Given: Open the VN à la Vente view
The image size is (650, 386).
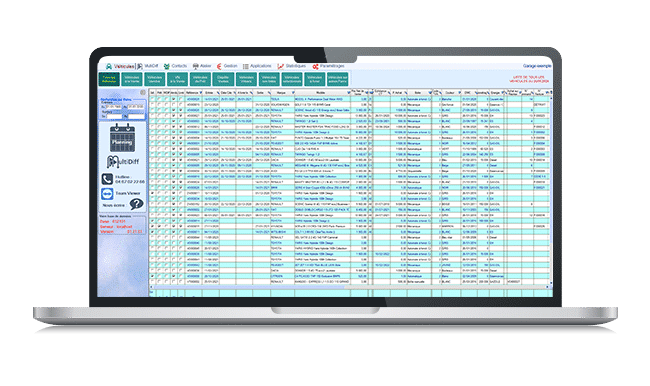Looking at the screenshot, I should (177, 80).
